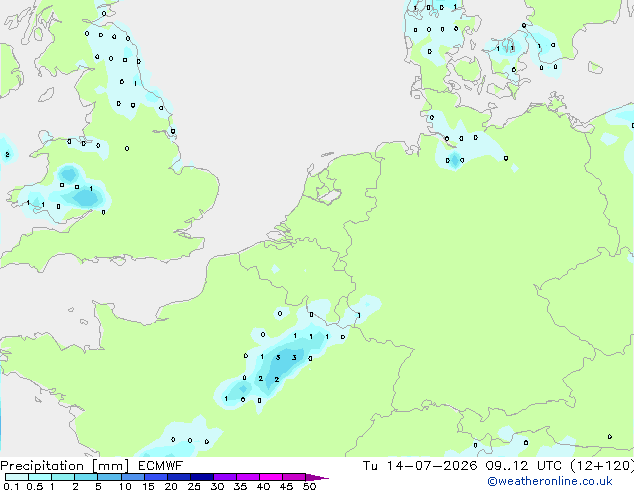Click the legend value label '50'
This screenshot has width=634, height=490.
click(309, 486)
